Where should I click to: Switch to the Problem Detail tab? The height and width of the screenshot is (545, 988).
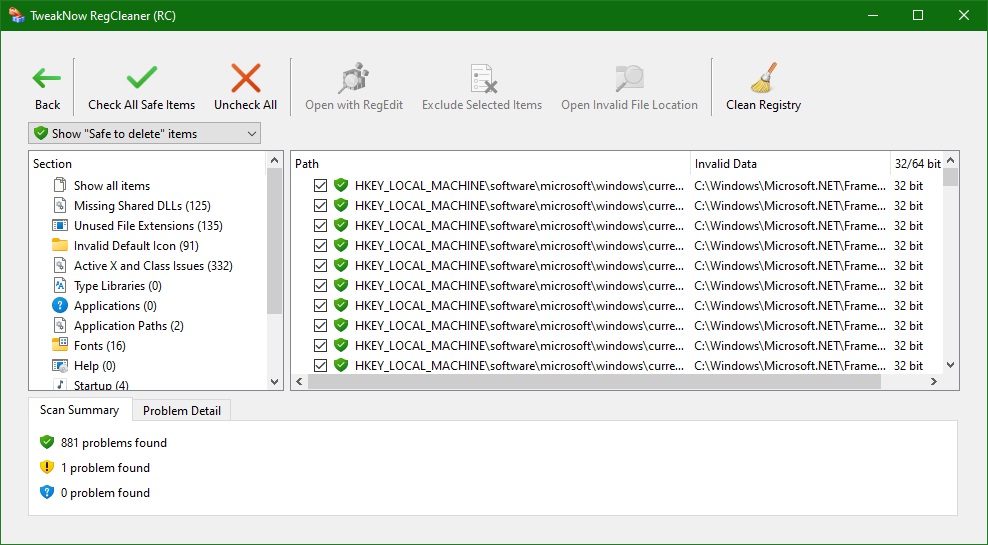[181, 411]
